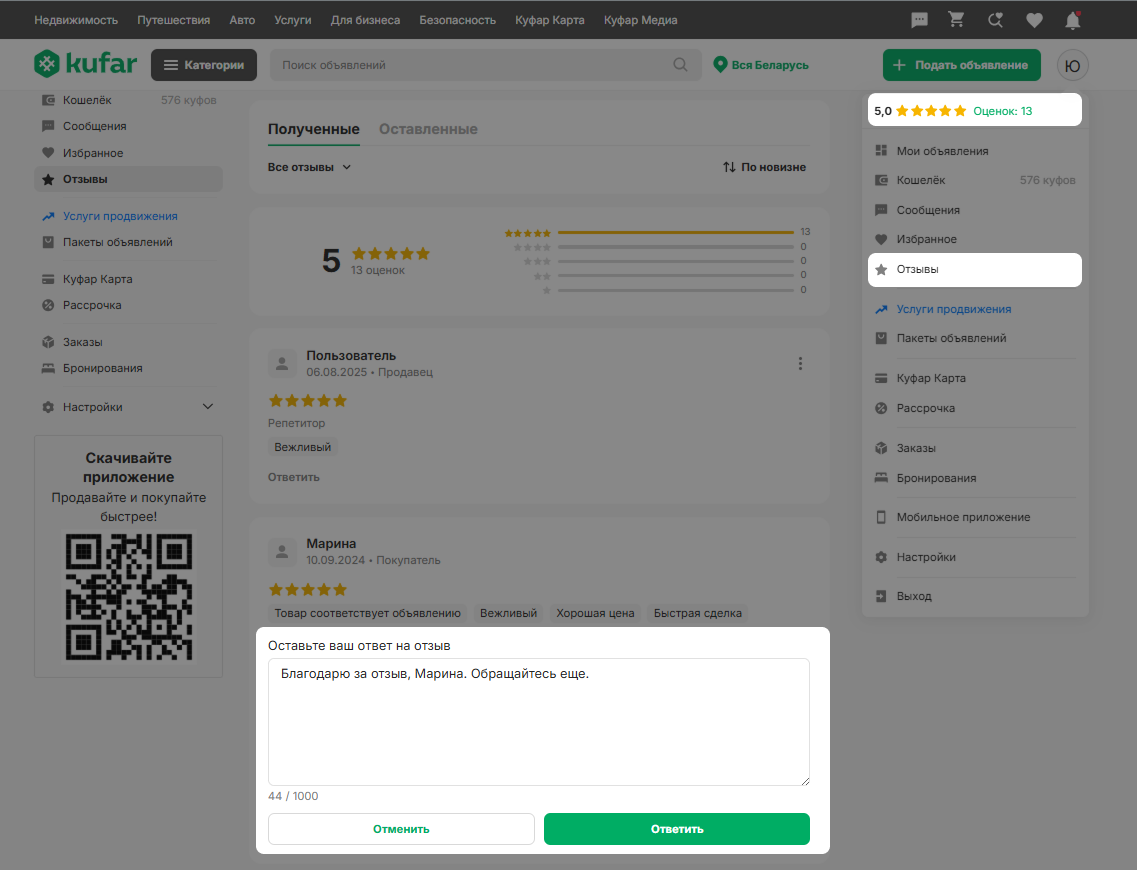The width and height of the screenshot is (1137, 870).
Task: Select Отзывы in left sidebar
Action: [x=128, y=179]
